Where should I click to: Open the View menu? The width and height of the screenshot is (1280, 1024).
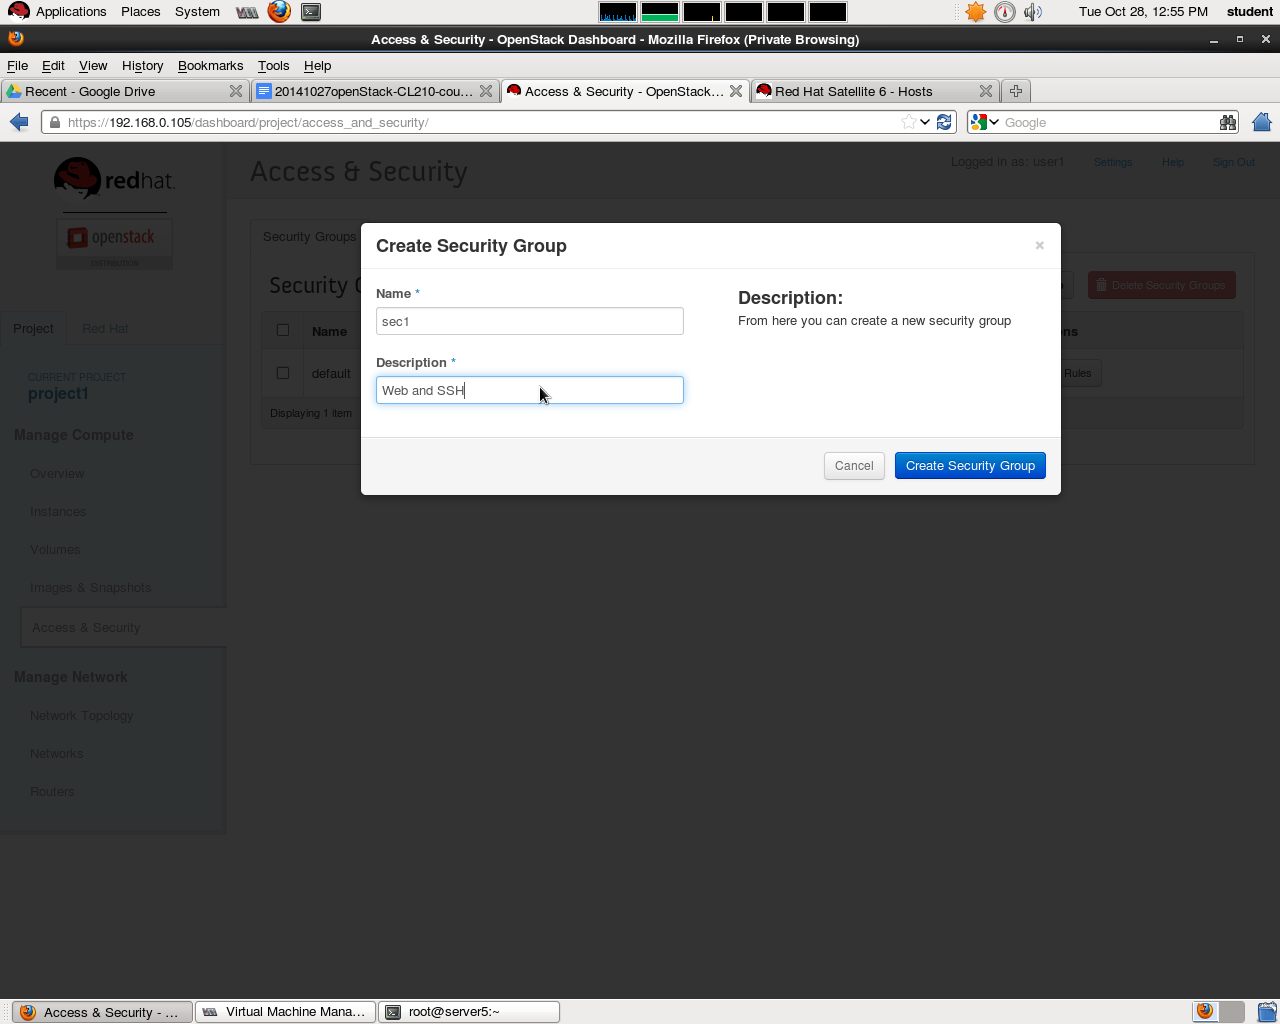pyautogui.click(x=93, y=65)
